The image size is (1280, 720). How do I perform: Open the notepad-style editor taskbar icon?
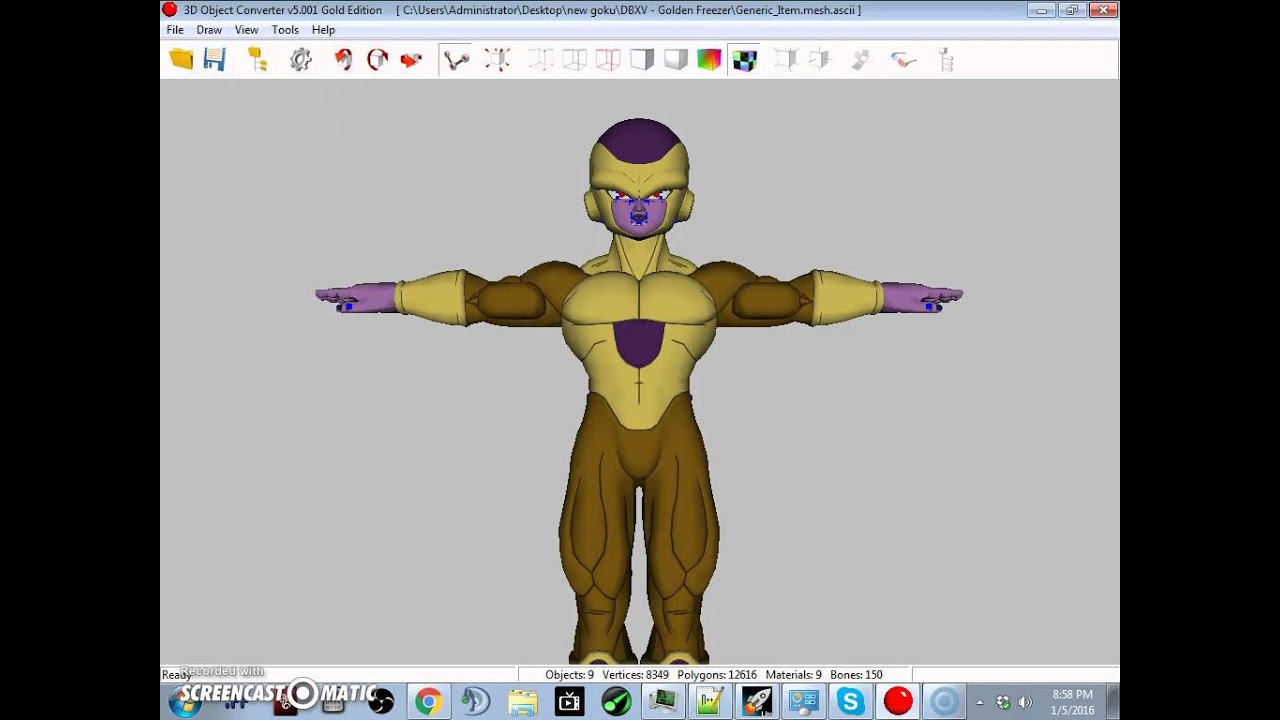point(710,702)
